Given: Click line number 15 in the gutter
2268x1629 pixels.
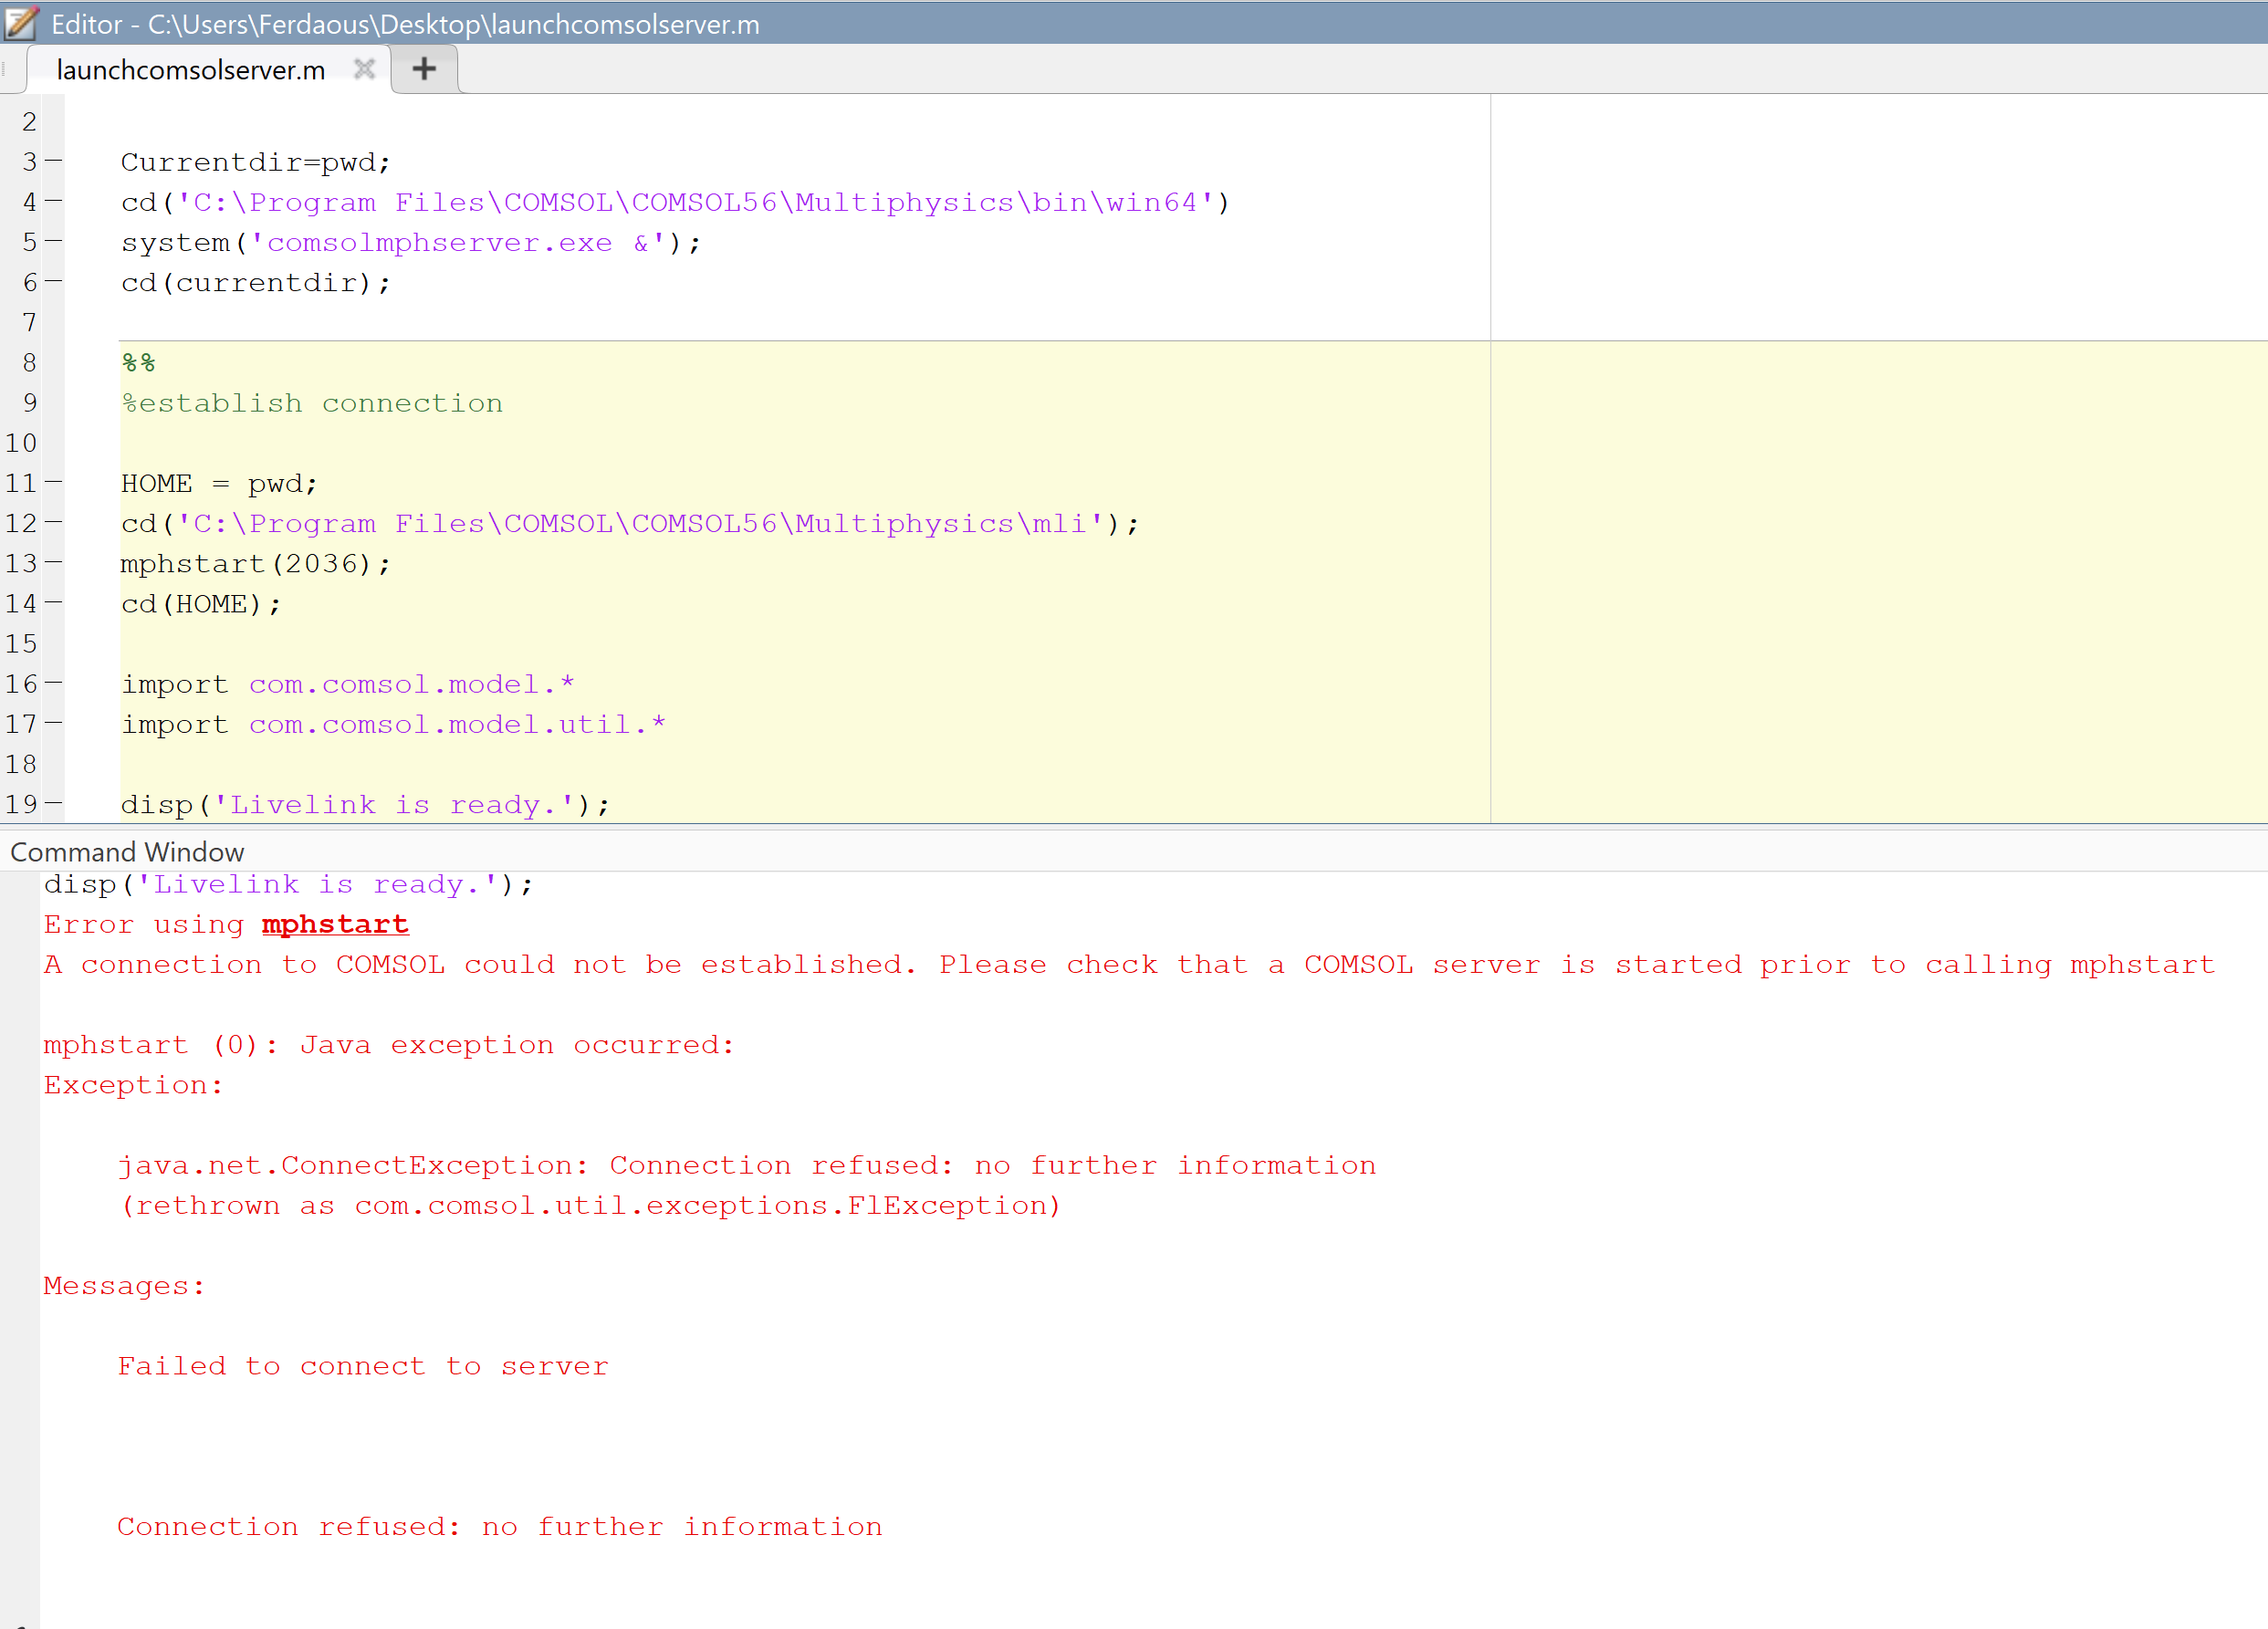Looking at the screenshot, I should click(21, 644).
